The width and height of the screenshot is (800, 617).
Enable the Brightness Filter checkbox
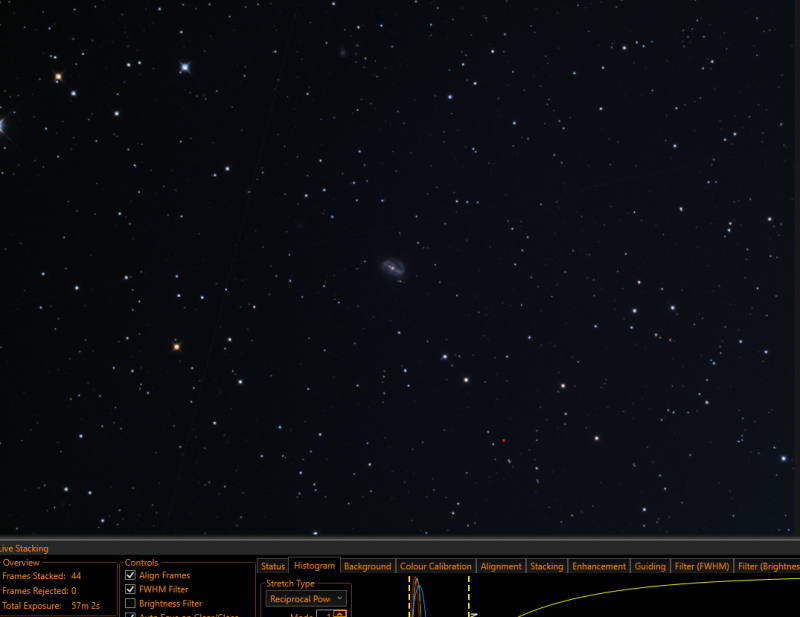point(130,604)
